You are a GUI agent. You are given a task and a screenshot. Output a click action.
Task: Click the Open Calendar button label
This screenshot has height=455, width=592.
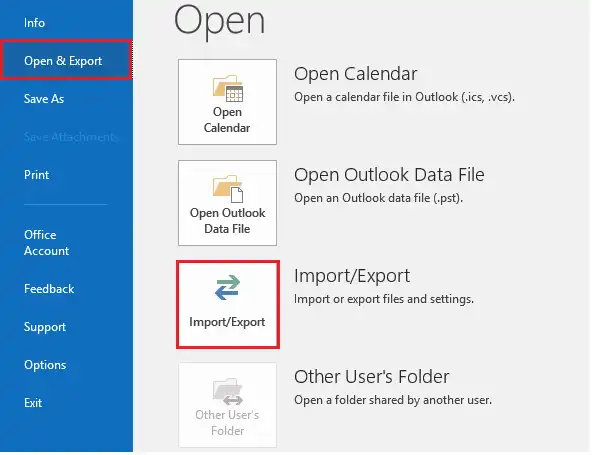click(x=227, y=120)
